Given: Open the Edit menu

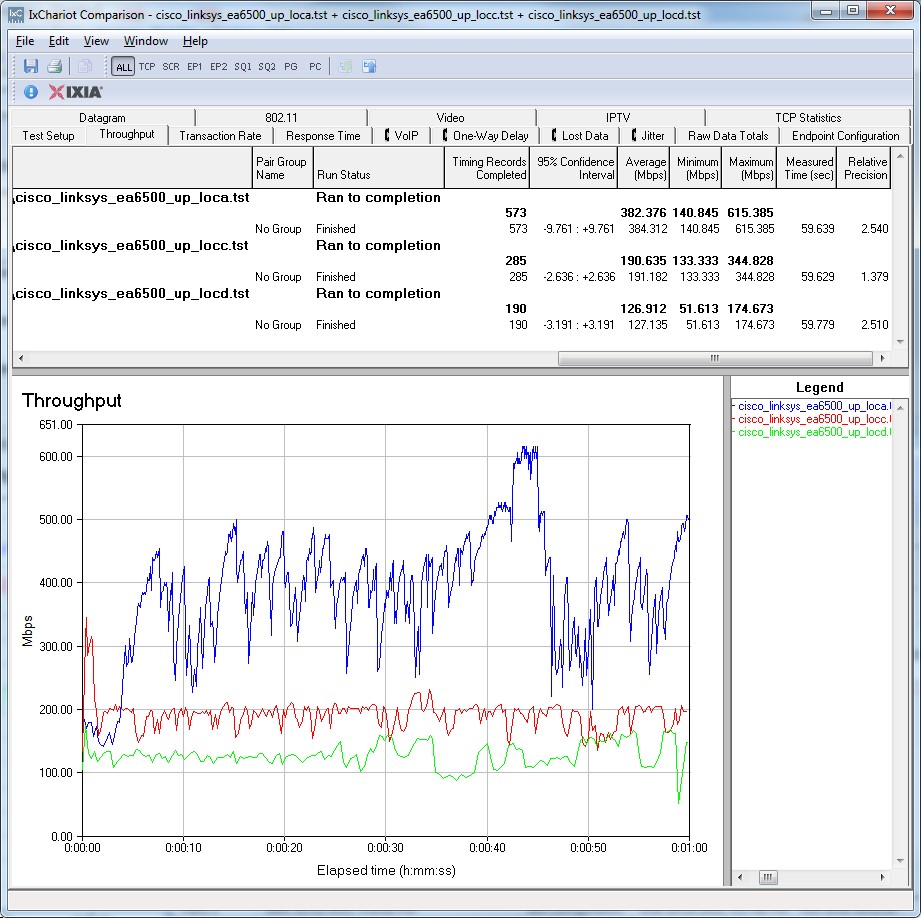Looking at the screenshot, I should tap(59, 41).
